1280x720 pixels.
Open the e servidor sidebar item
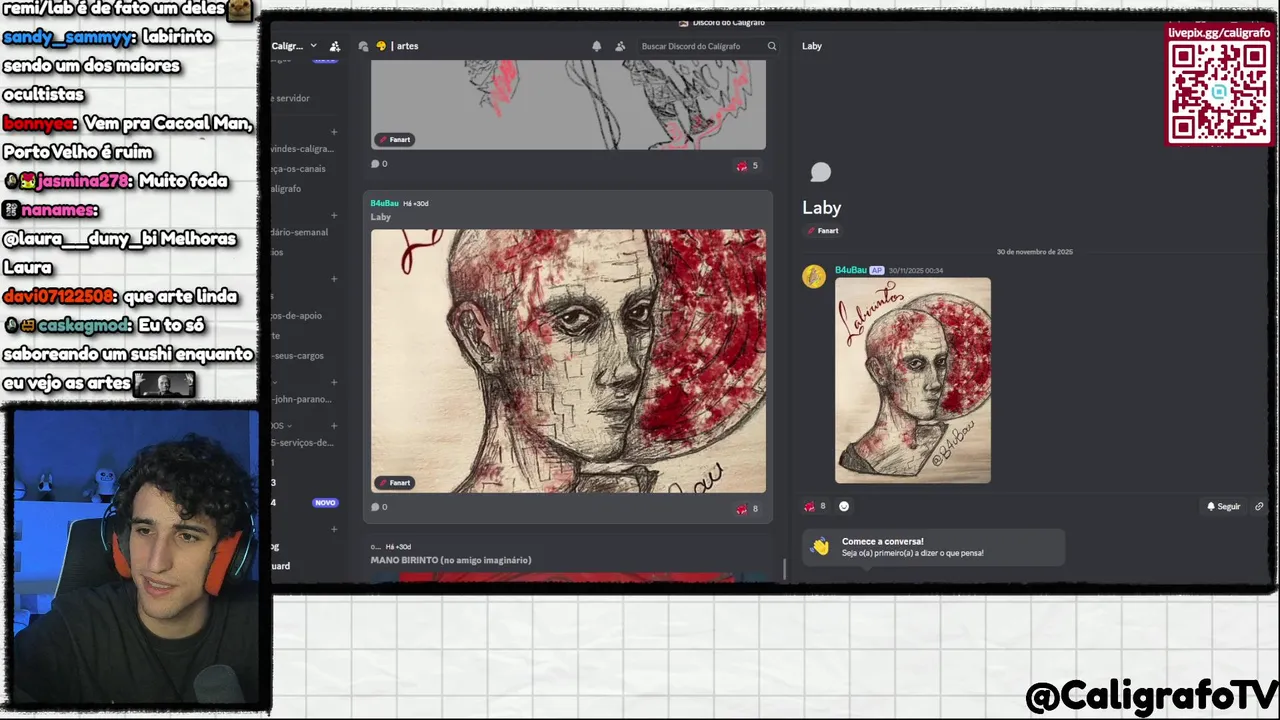pos(292,98)
